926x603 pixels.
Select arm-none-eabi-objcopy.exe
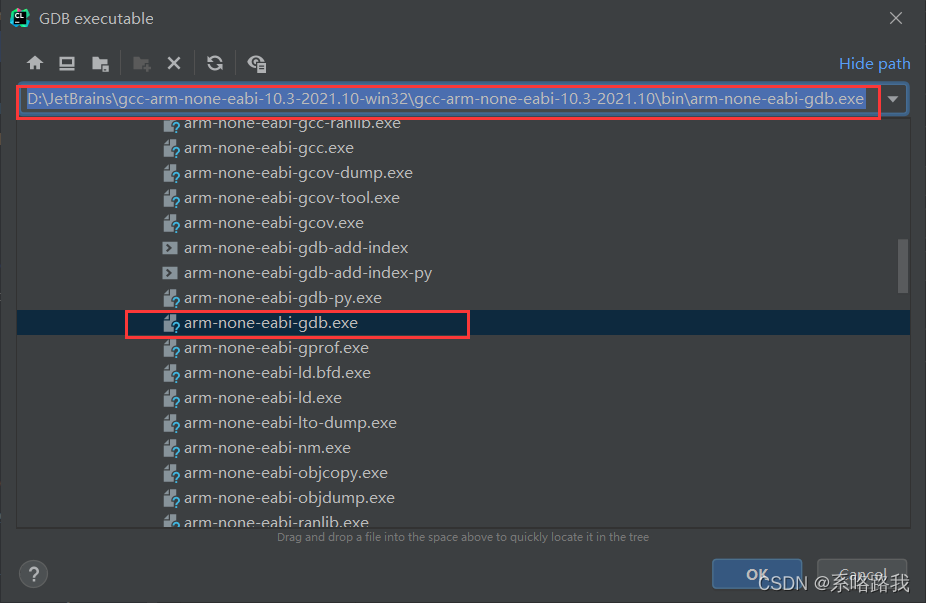pyautogui.click(x=286, y=473)
